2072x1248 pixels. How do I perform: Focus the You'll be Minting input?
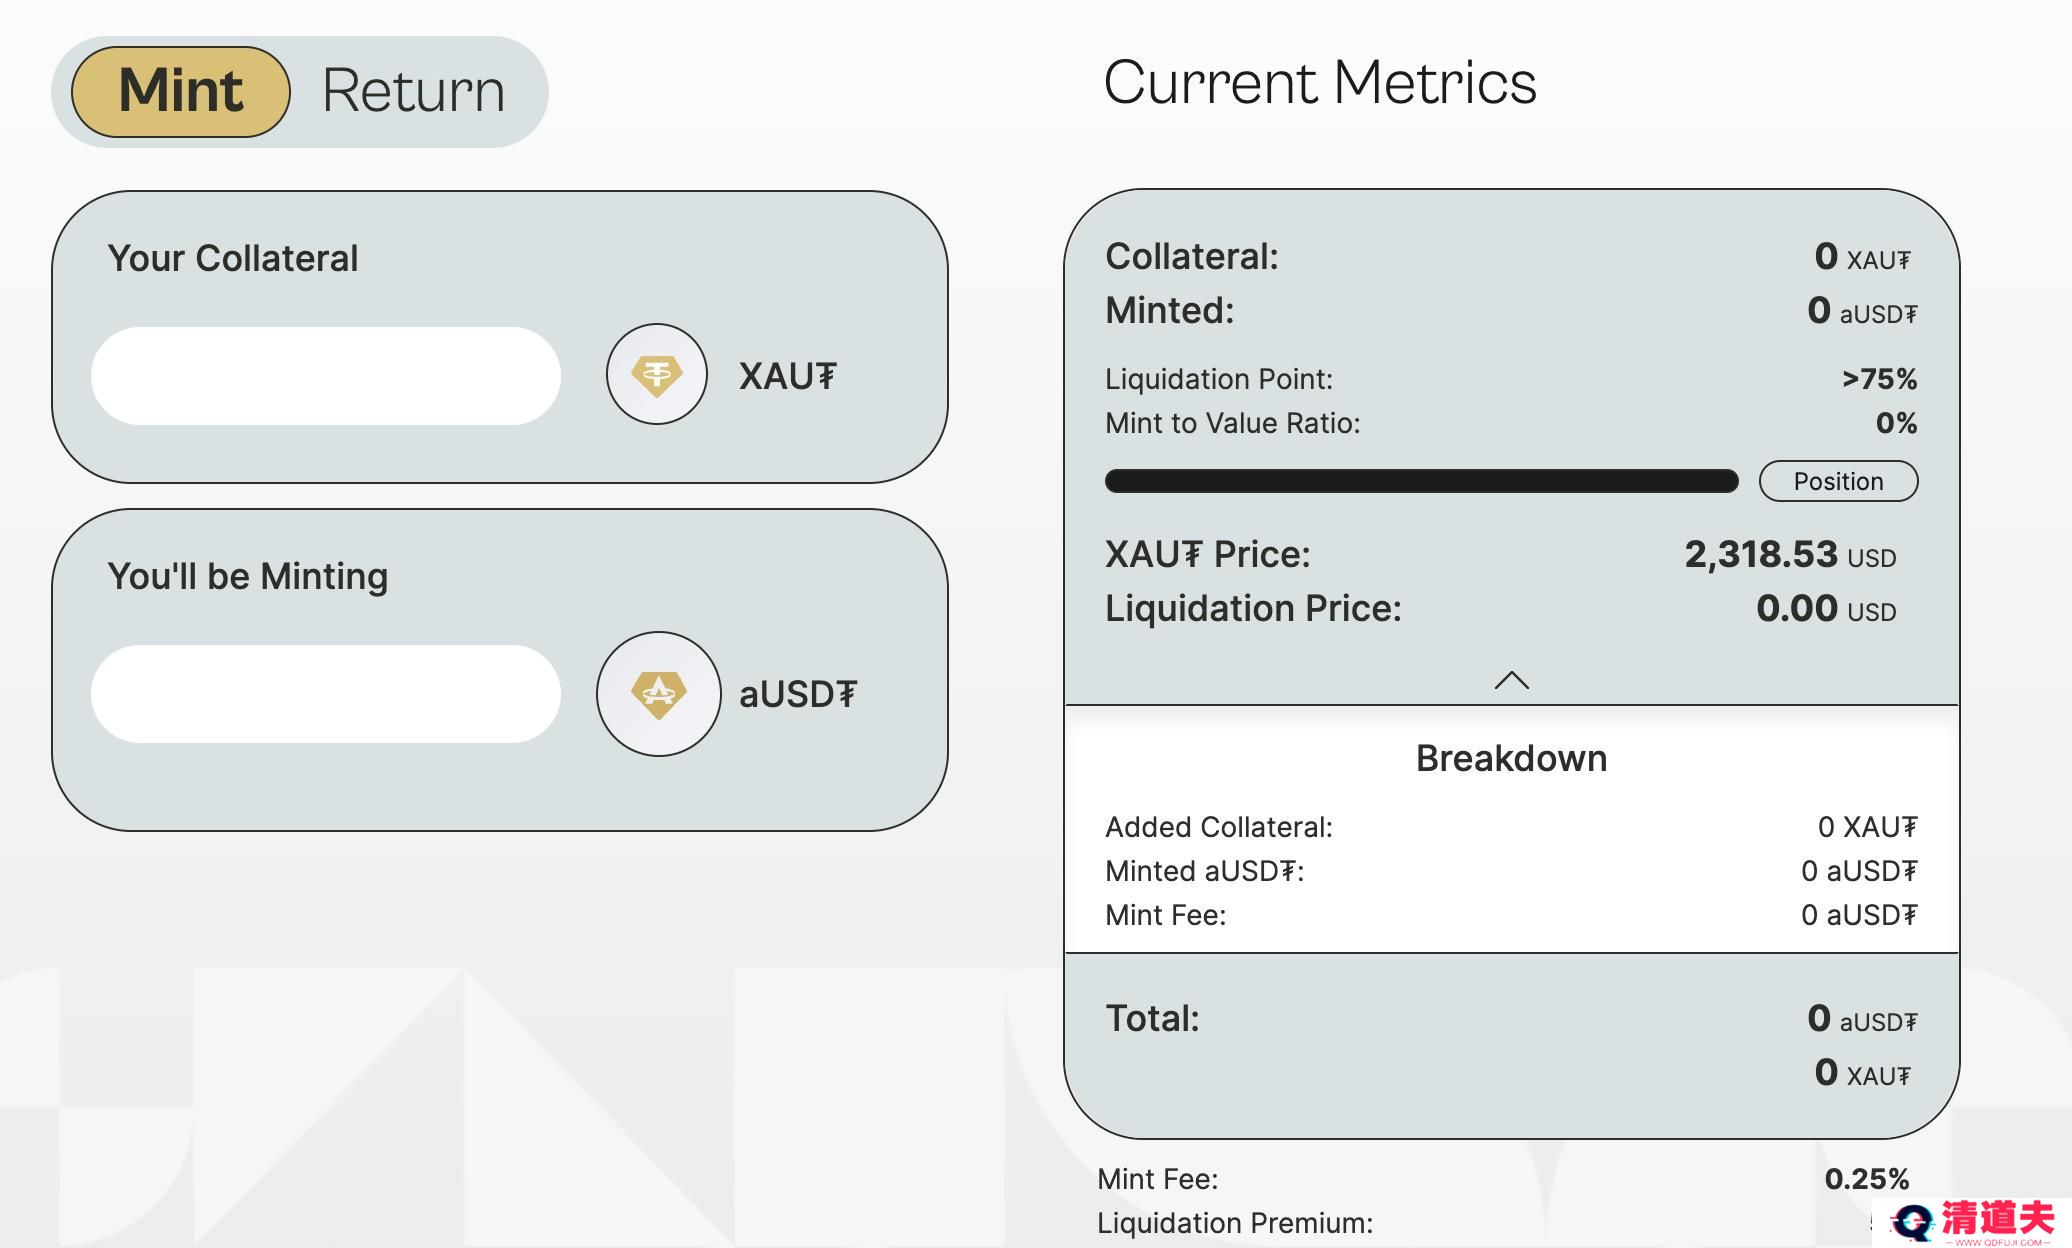tap(326, 693)
